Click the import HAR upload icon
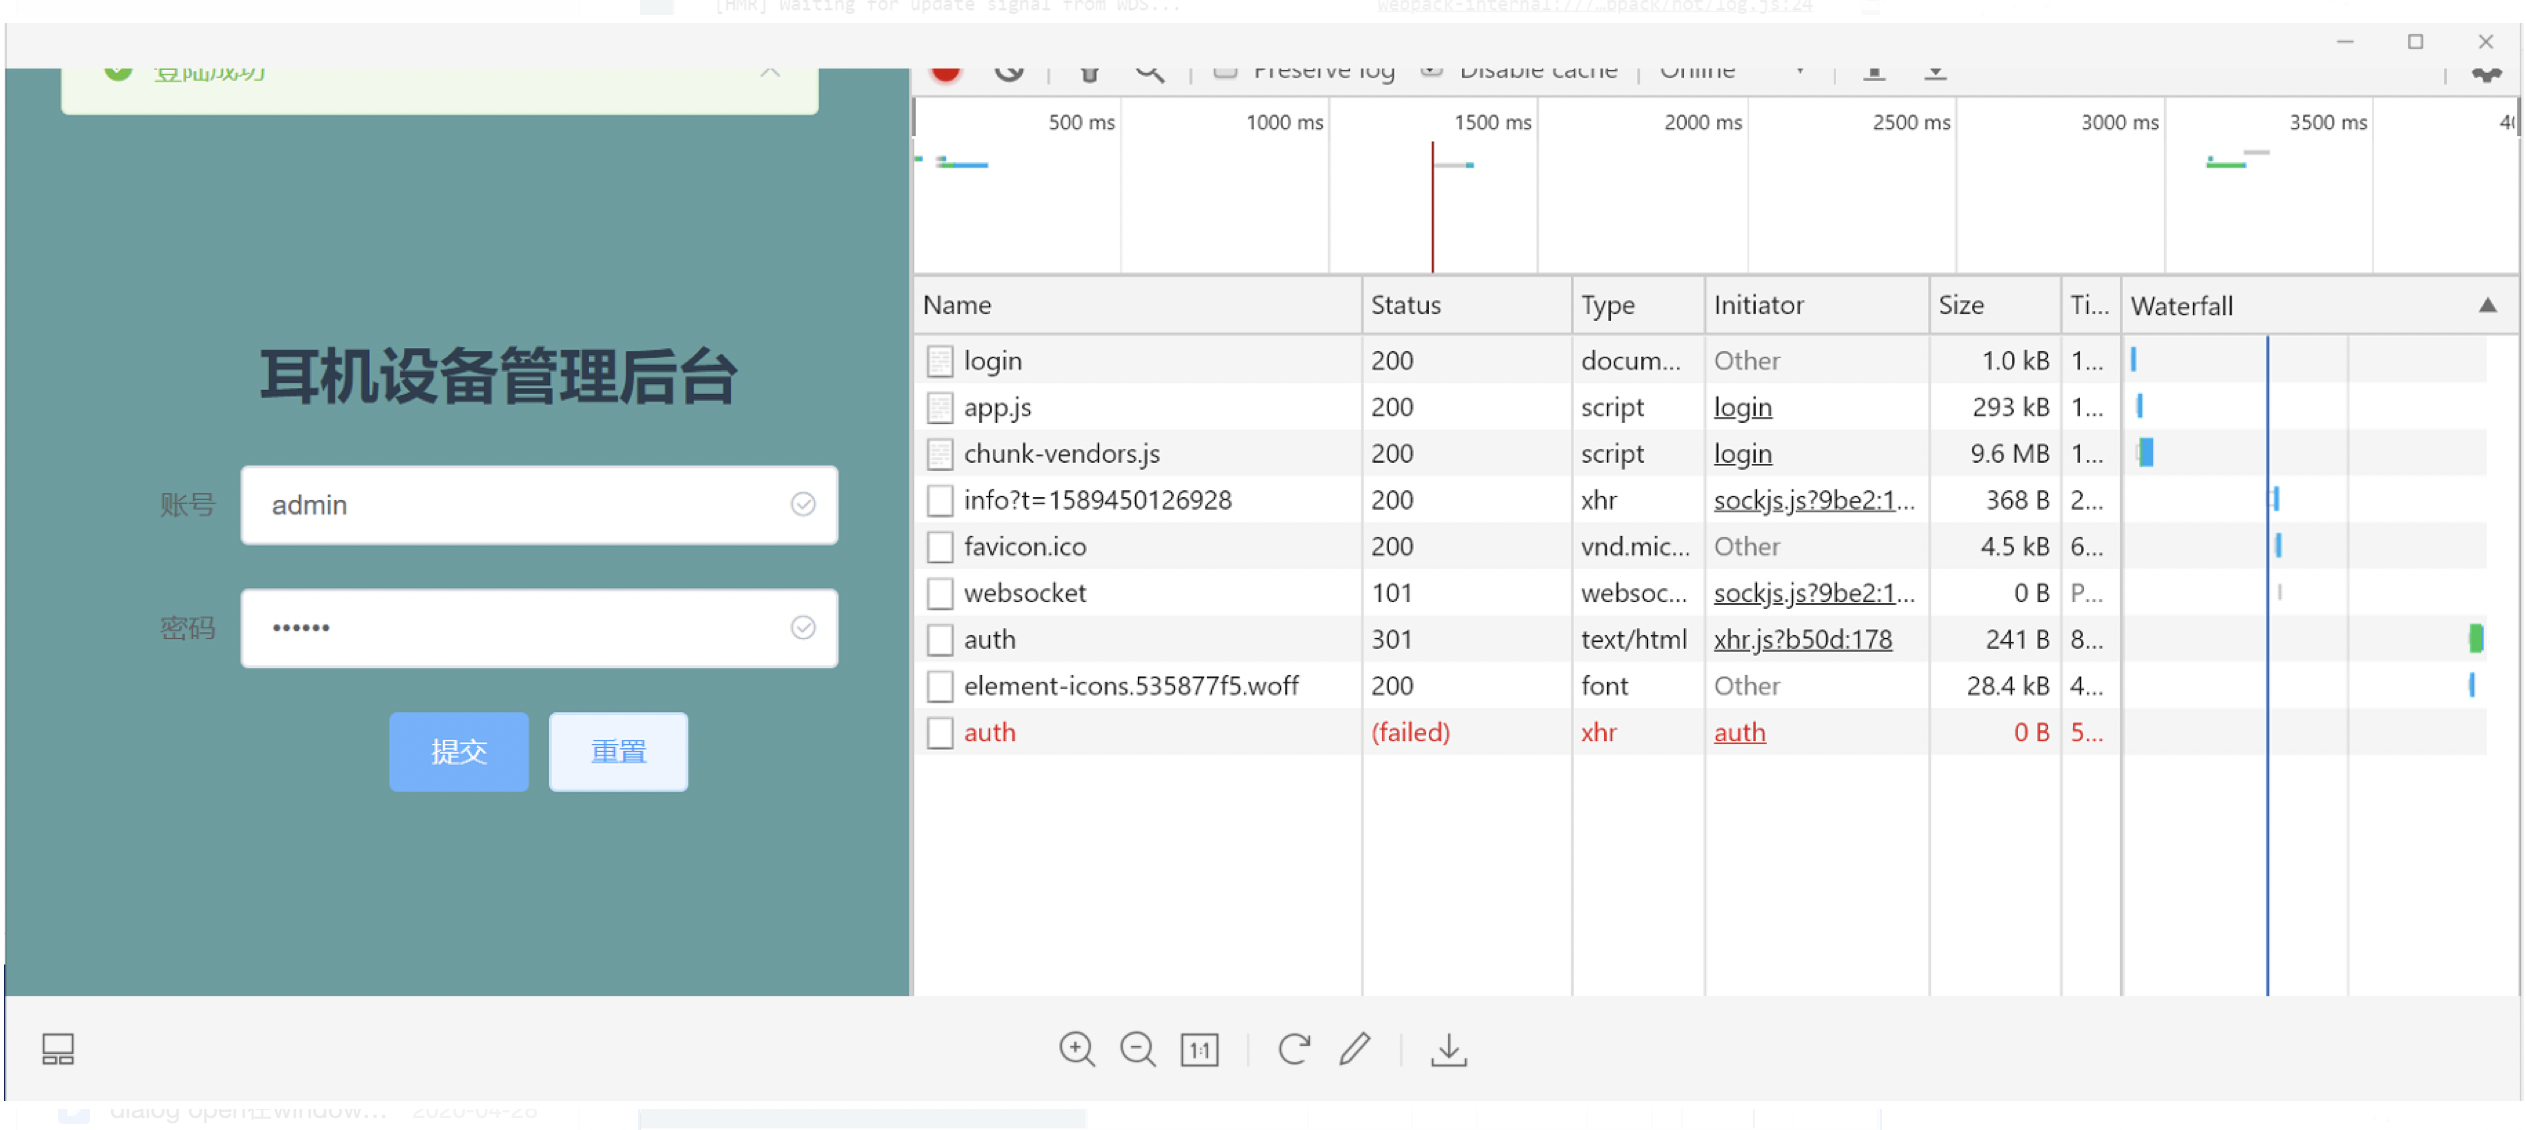The image size is (2526, 1130). tap(1874, 73)
